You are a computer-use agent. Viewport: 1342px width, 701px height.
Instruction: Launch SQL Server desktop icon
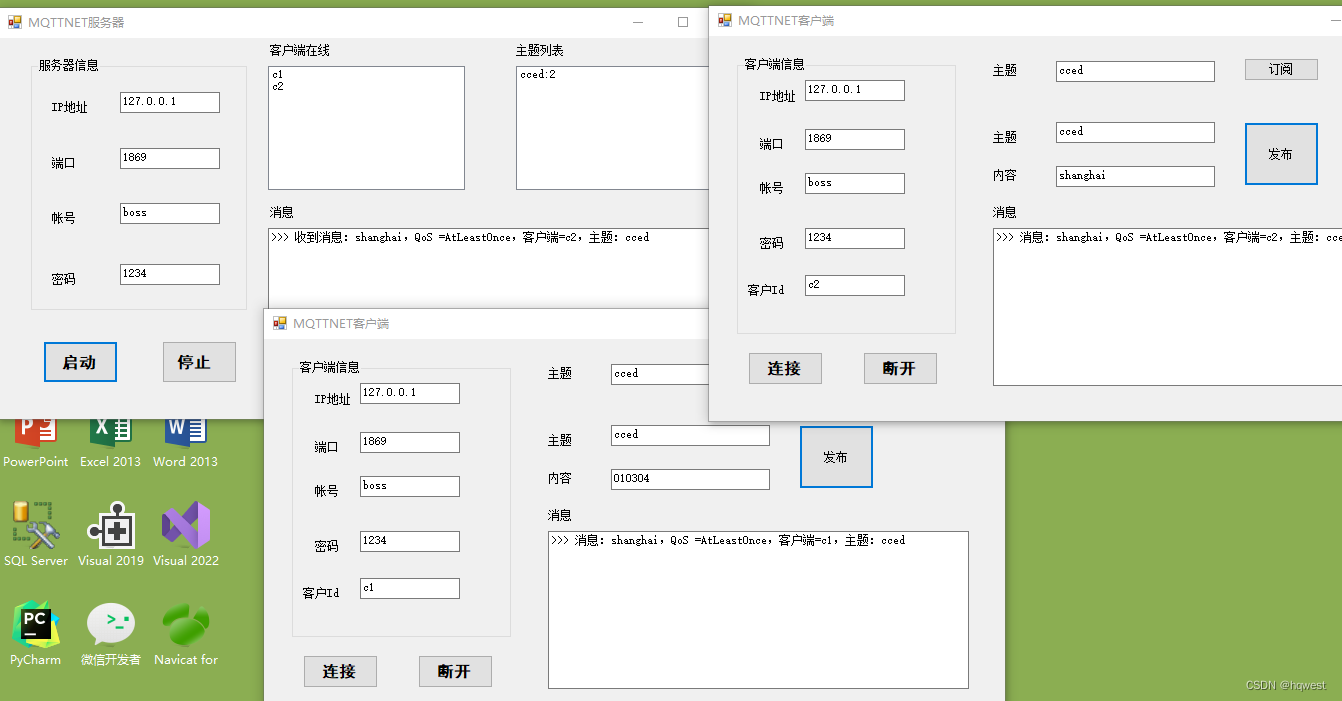36,534
